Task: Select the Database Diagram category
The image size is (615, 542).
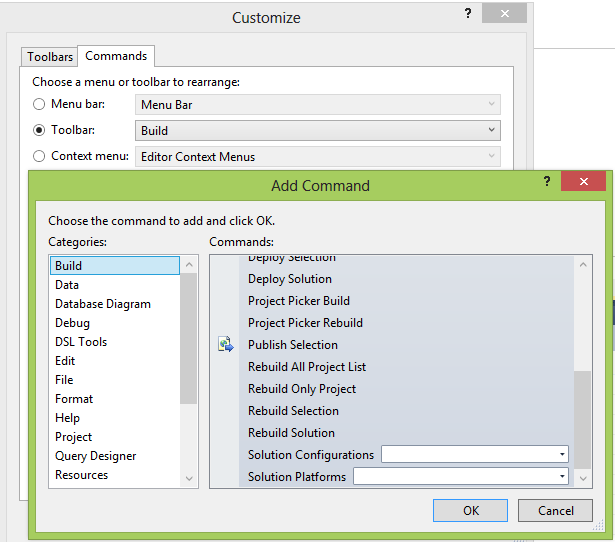Action: click(103, 304)
